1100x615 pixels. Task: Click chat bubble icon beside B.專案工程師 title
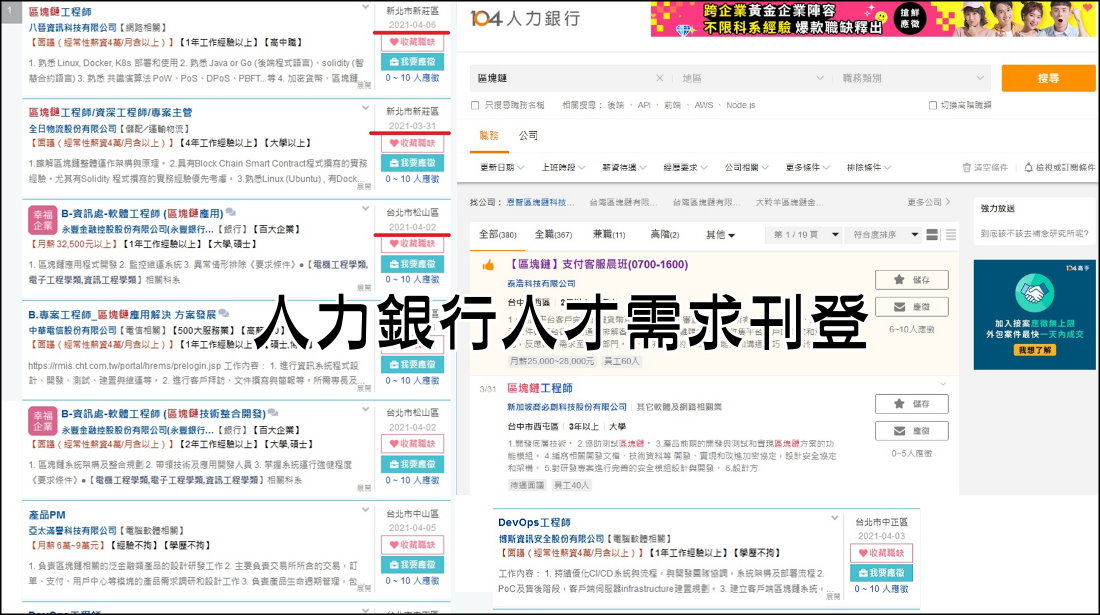224,313
